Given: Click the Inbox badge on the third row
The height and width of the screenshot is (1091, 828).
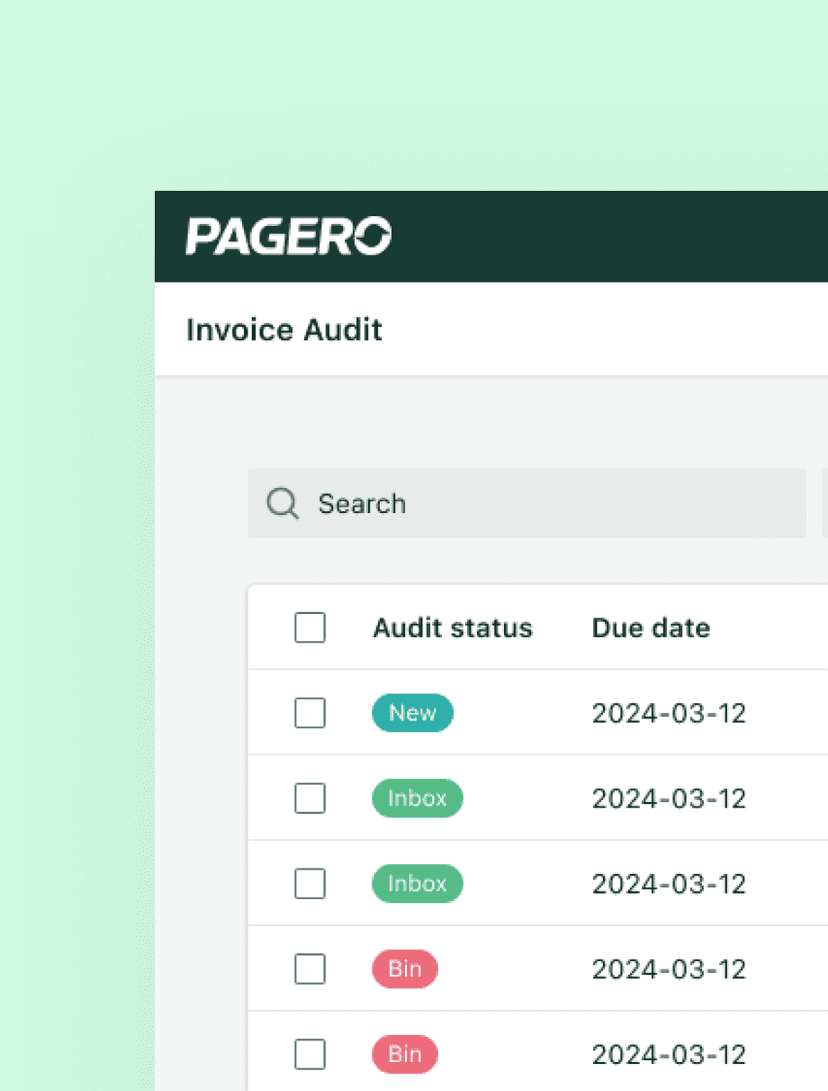Looking at the screenshot, I should pyautogui.click(x=417, y=883).
